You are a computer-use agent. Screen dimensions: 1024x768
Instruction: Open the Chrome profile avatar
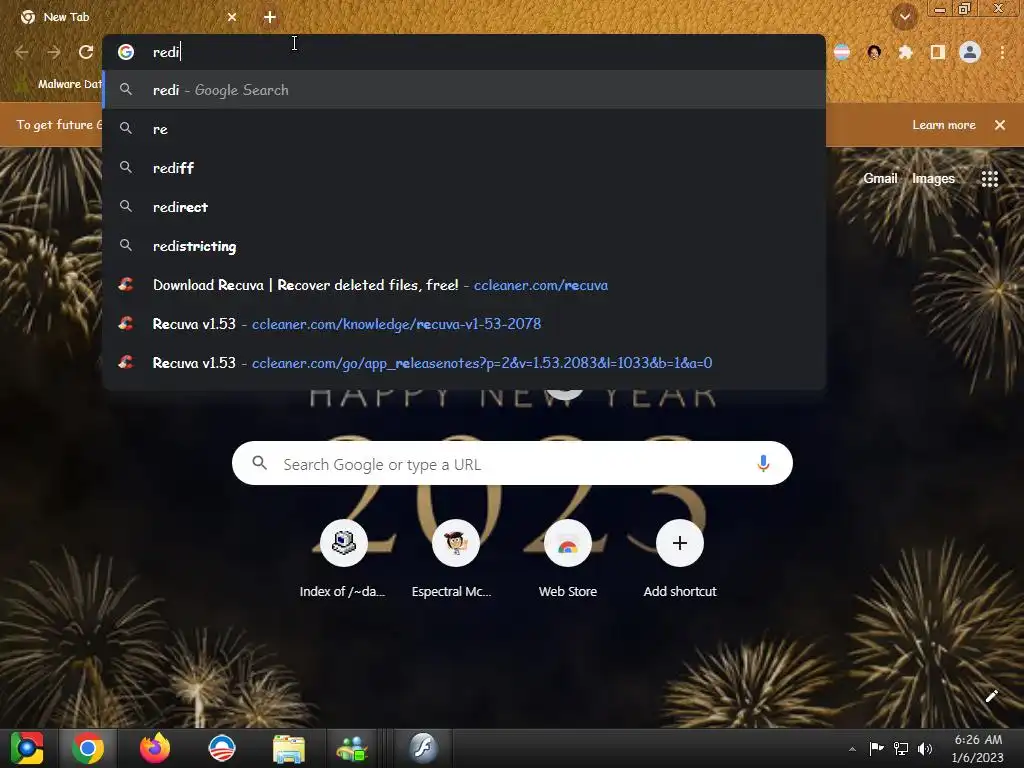click(x=970, y=52)
